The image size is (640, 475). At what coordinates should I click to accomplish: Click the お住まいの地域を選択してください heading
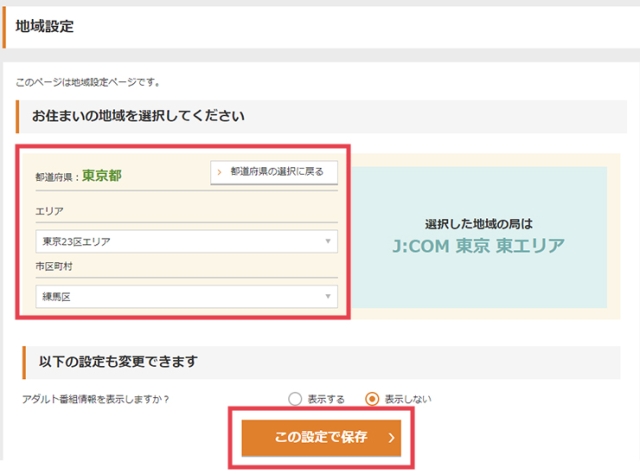click(138, 116)
